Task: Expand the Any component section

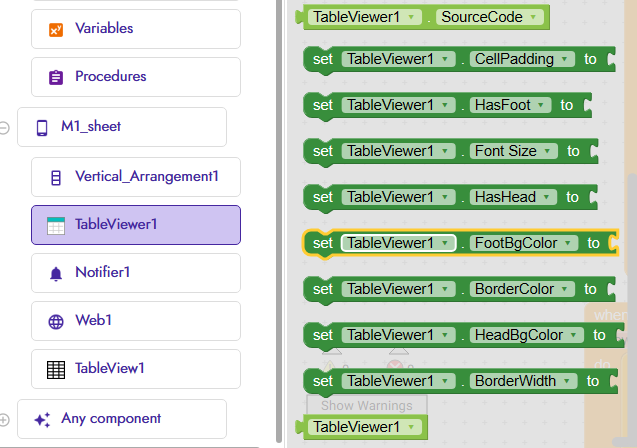Action: point(5,419)
